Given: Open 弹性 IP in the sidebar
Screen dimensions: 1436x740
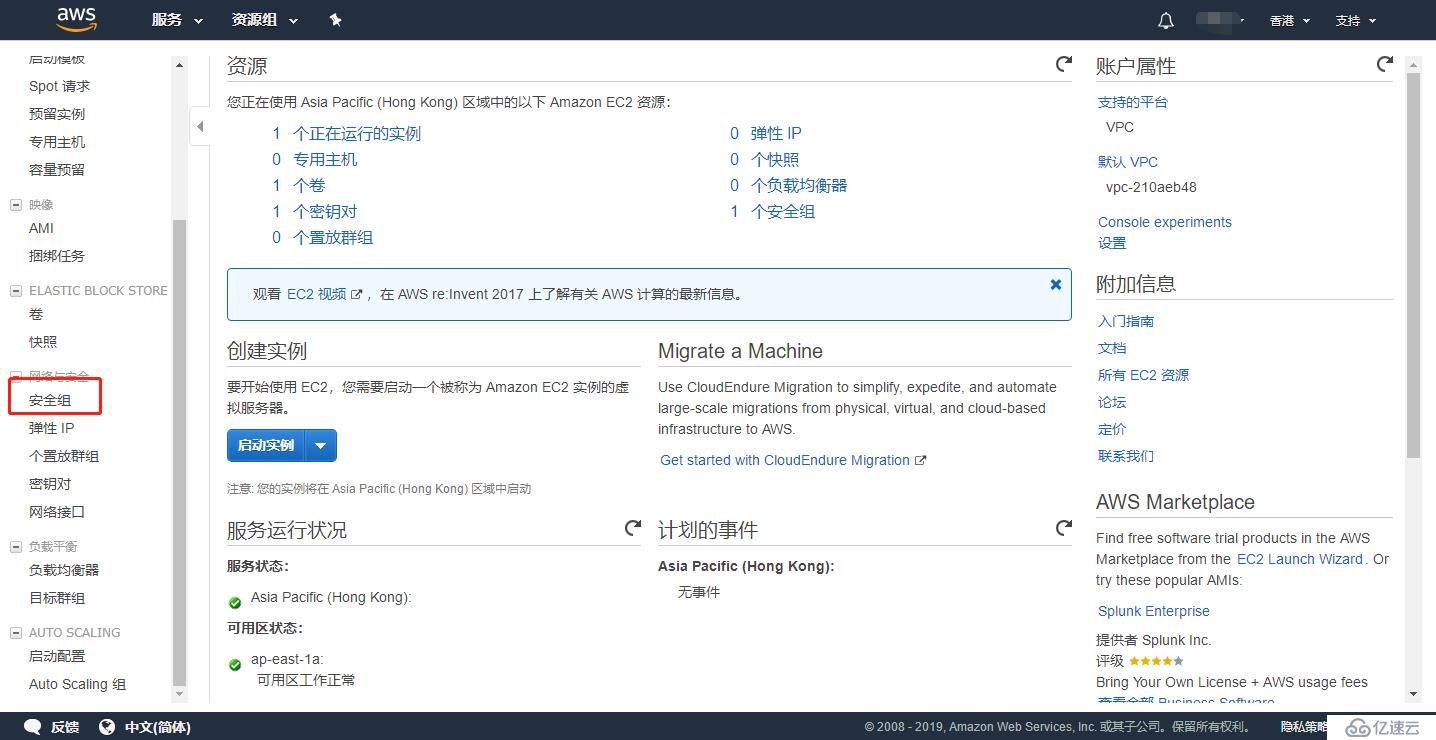Looking at the screenshot, I should (51, 428).
